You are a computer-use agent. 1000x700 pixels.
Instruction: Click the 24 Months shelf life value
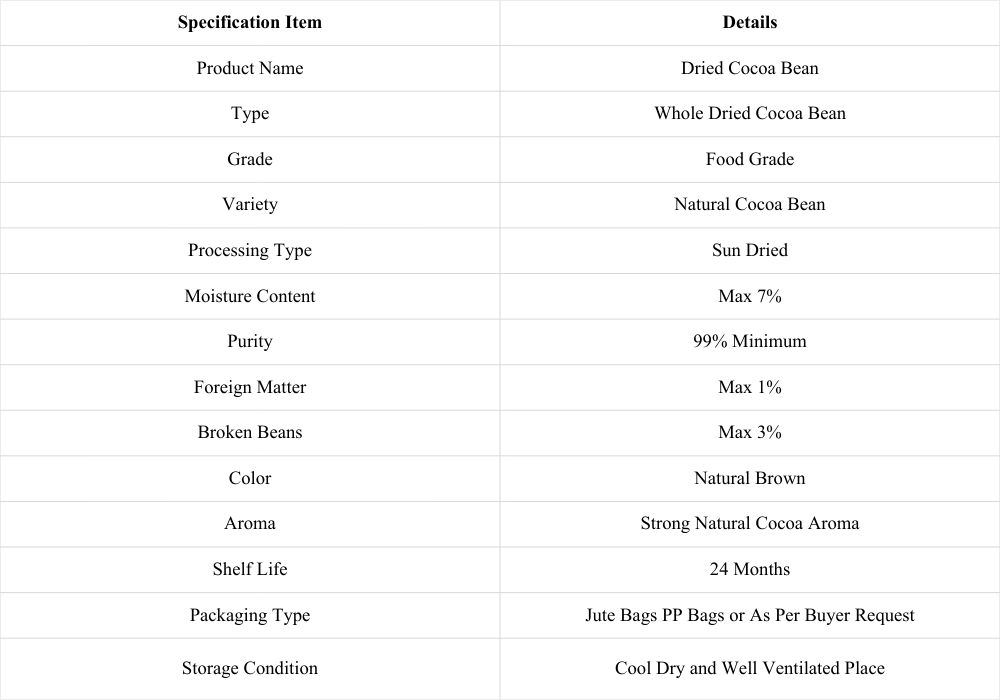point(749,570)
